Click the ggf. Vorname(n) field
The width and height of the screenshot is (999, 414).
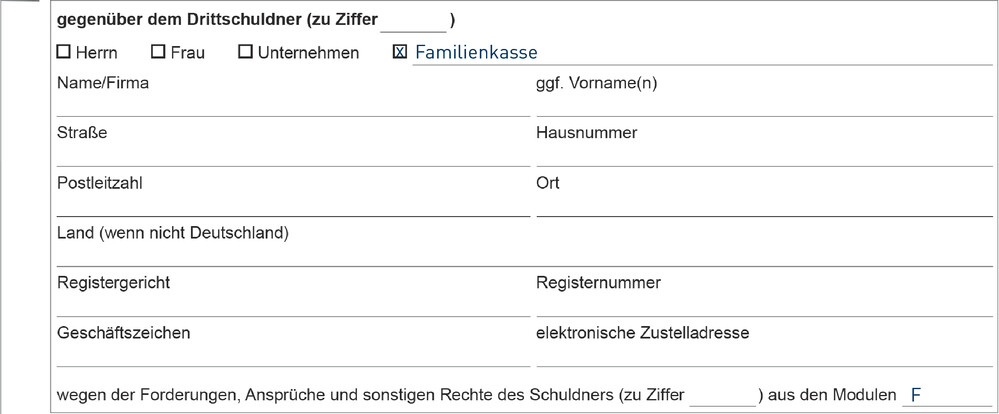[x=765, y=106]
